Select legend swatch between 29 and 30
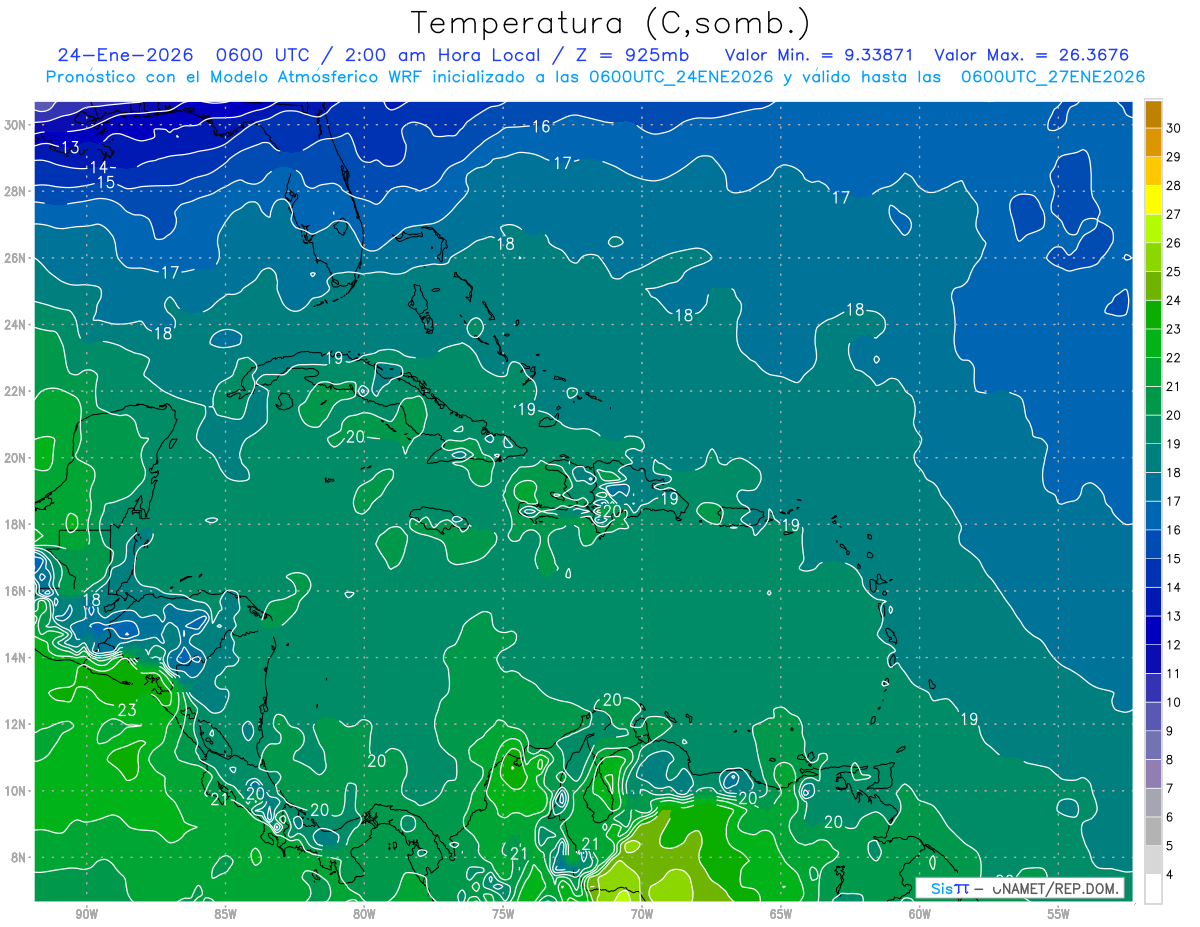This screenshot has width=1200, height=927. point(1153,142)
